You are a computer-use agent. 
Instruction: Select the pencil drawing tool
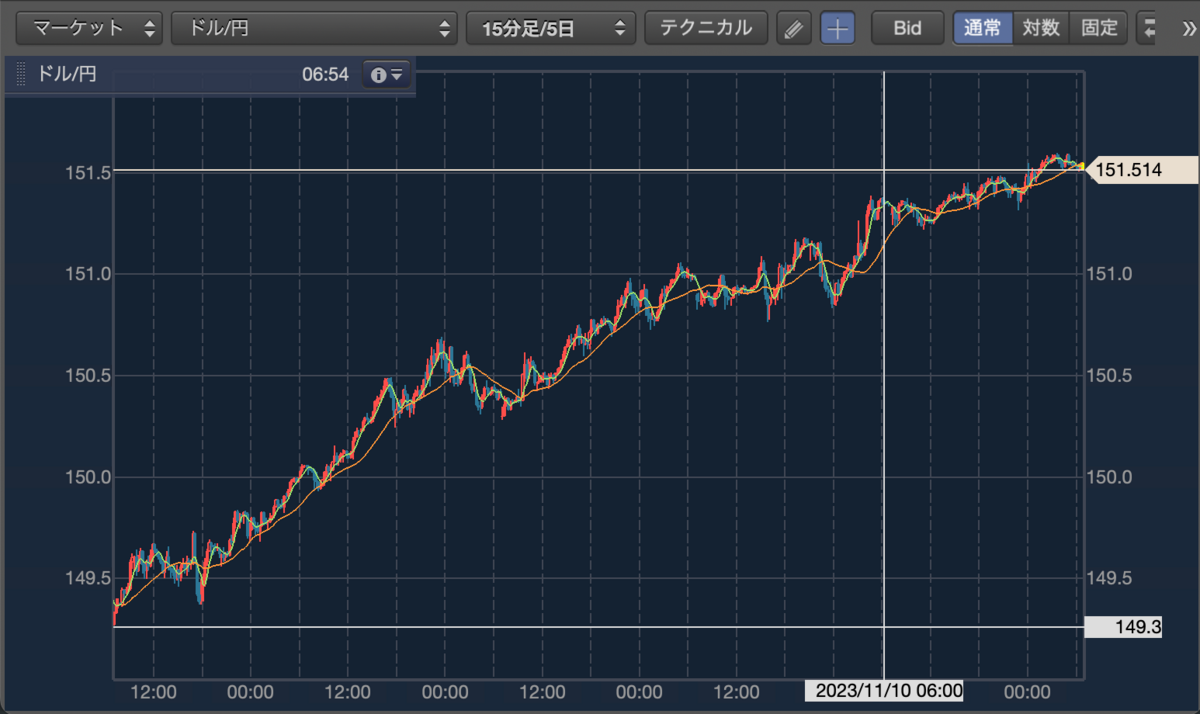point(793,28)
